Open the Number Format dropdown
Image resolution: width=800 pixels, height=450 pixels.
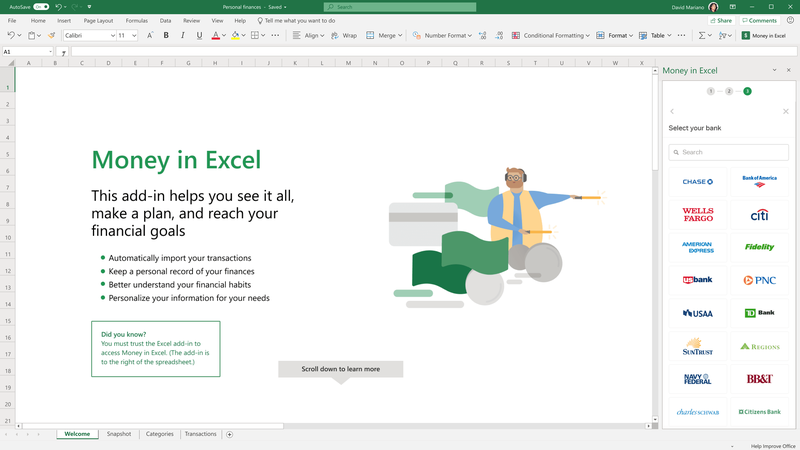point(442,35)
